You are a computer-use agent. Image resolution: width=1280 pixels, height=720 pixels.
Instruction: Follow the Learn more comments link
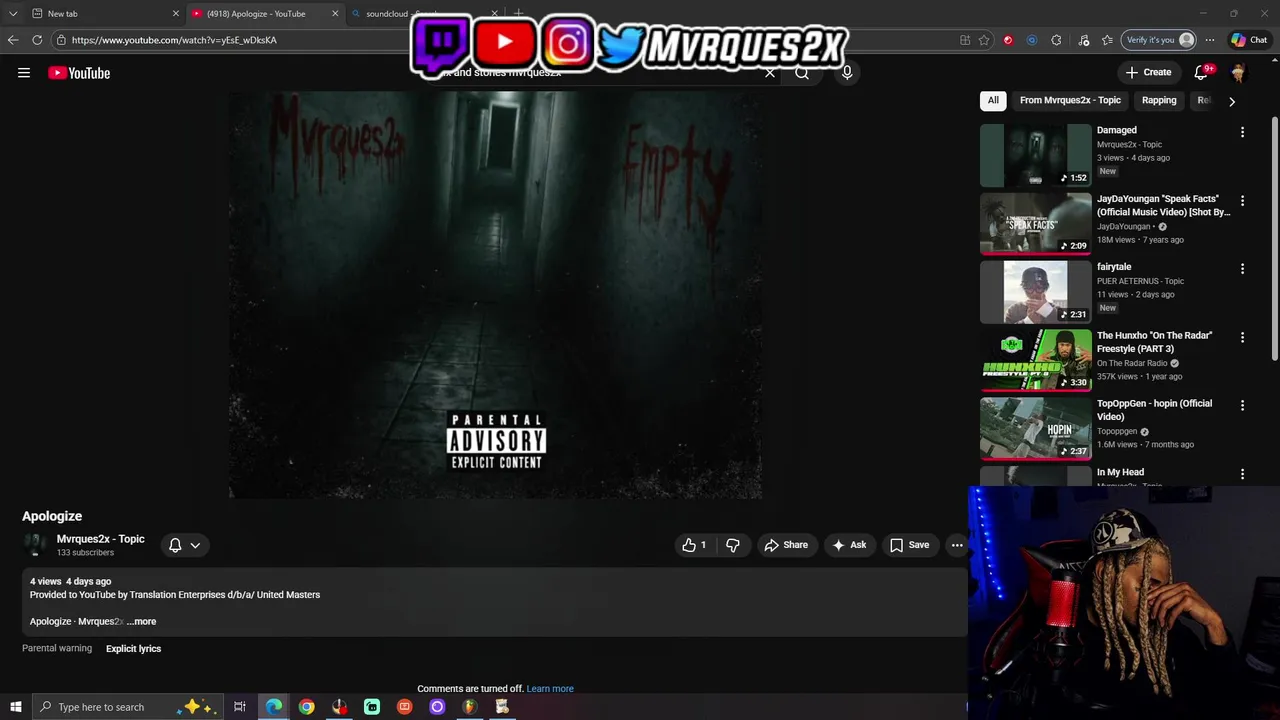(550, 689)
